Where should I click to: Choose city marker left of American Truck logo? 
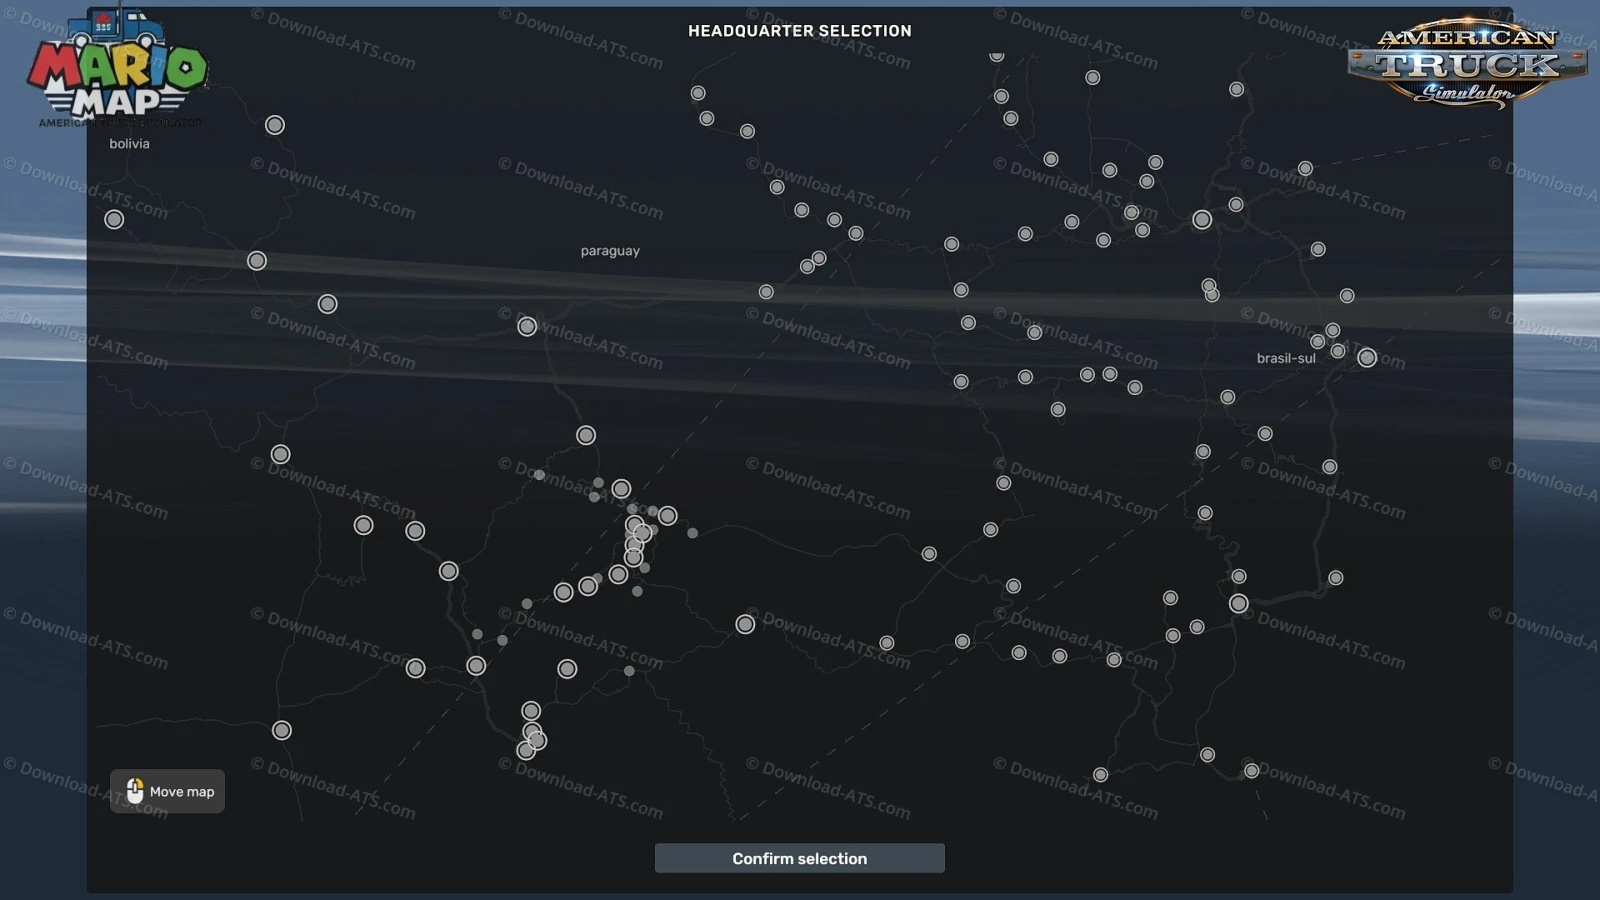pos(1237,90)
